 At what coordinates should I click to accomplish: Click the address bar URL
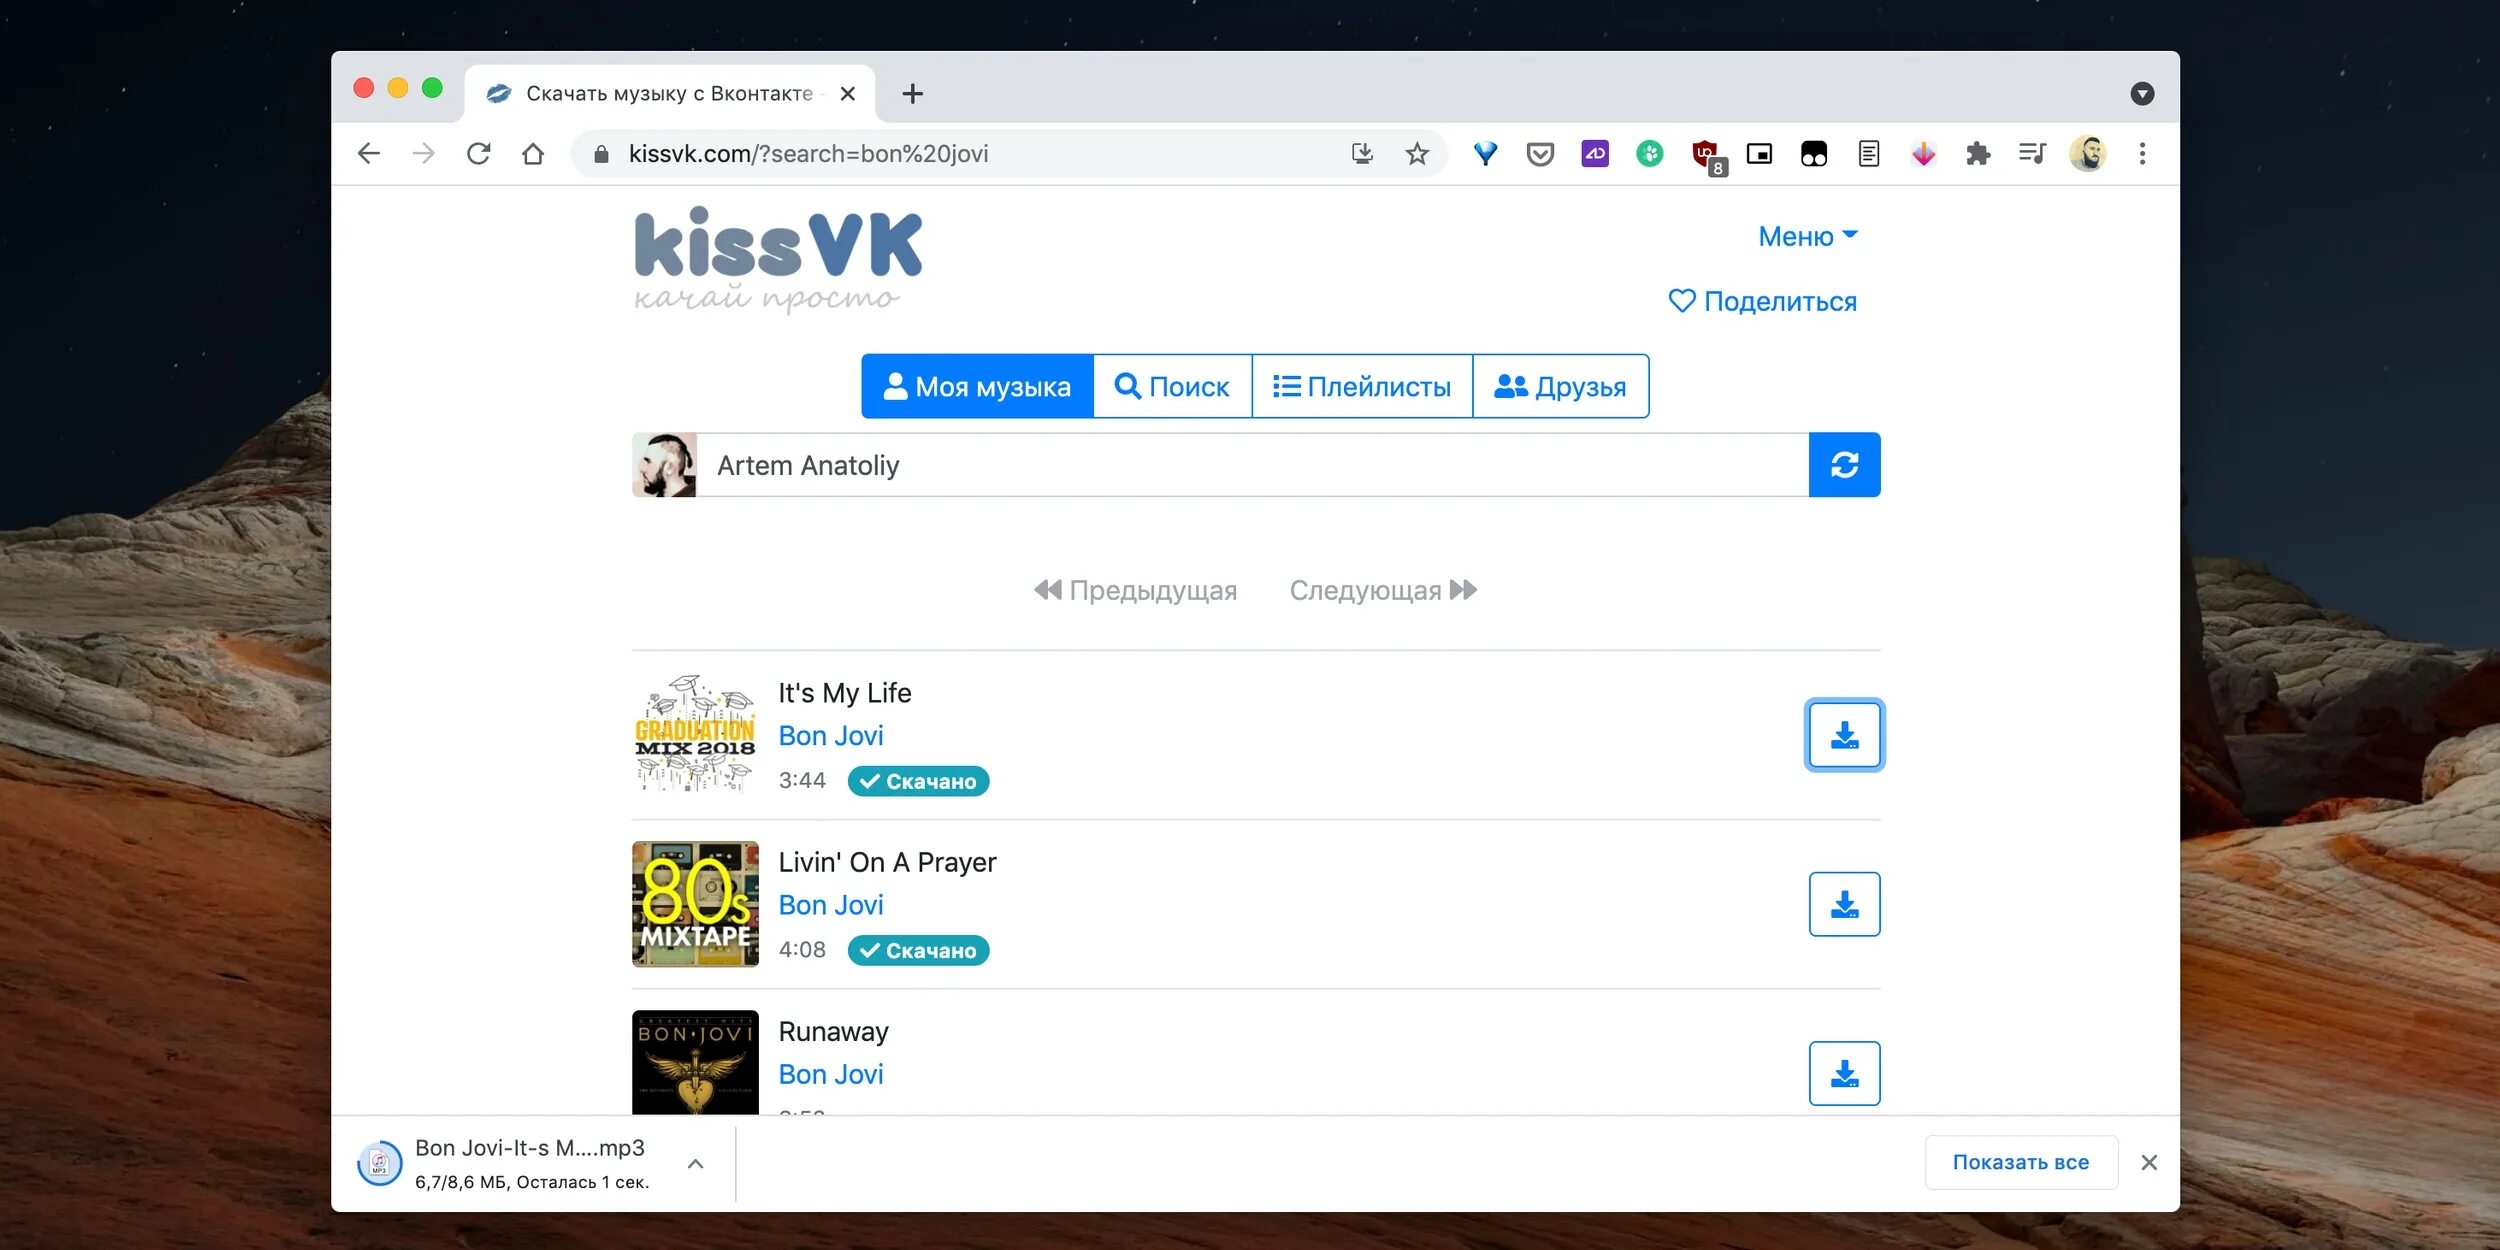[x=808, y=153]
